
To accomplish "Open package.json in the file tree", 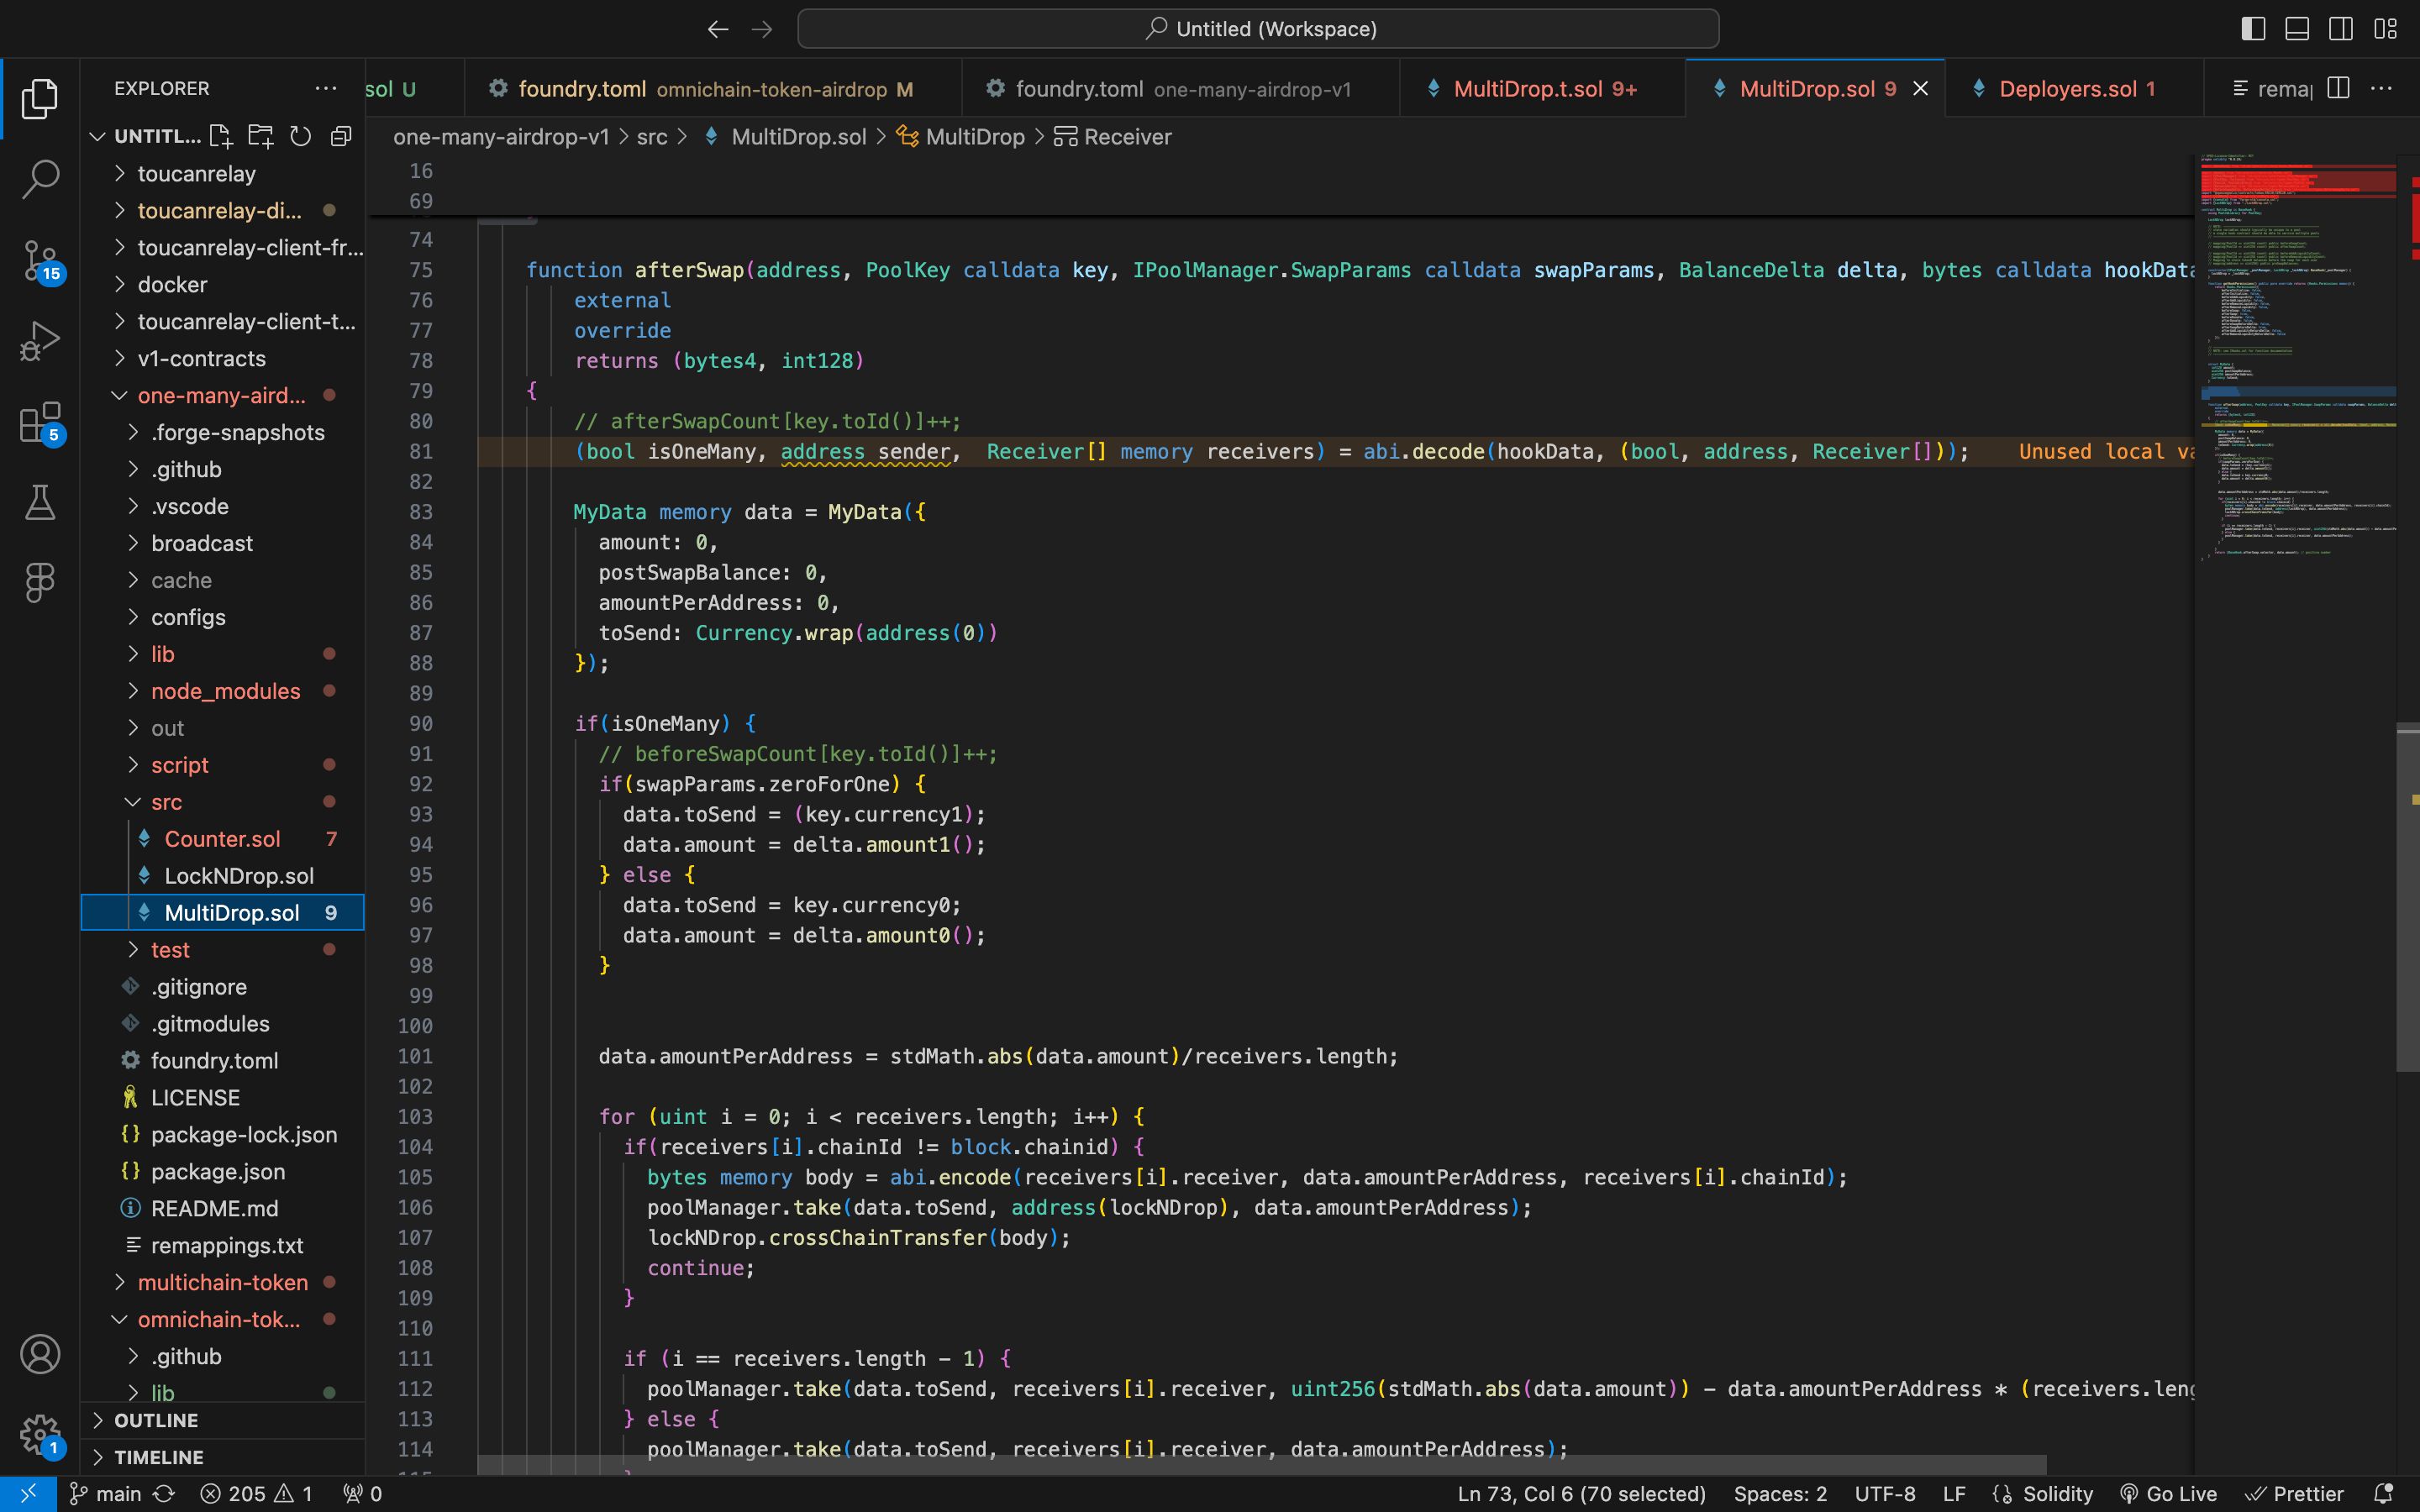I will coord(222,1172).
